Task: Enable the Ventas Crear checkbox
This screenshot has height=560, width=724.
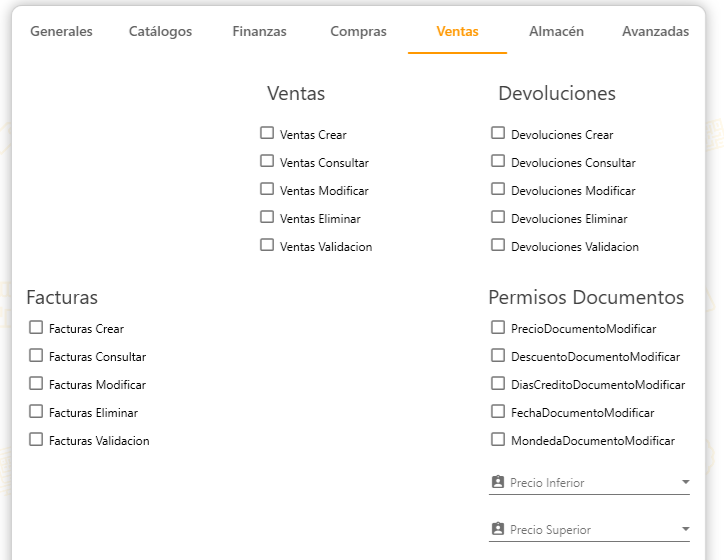Action: pyautogui.click(x=267, y=133)
